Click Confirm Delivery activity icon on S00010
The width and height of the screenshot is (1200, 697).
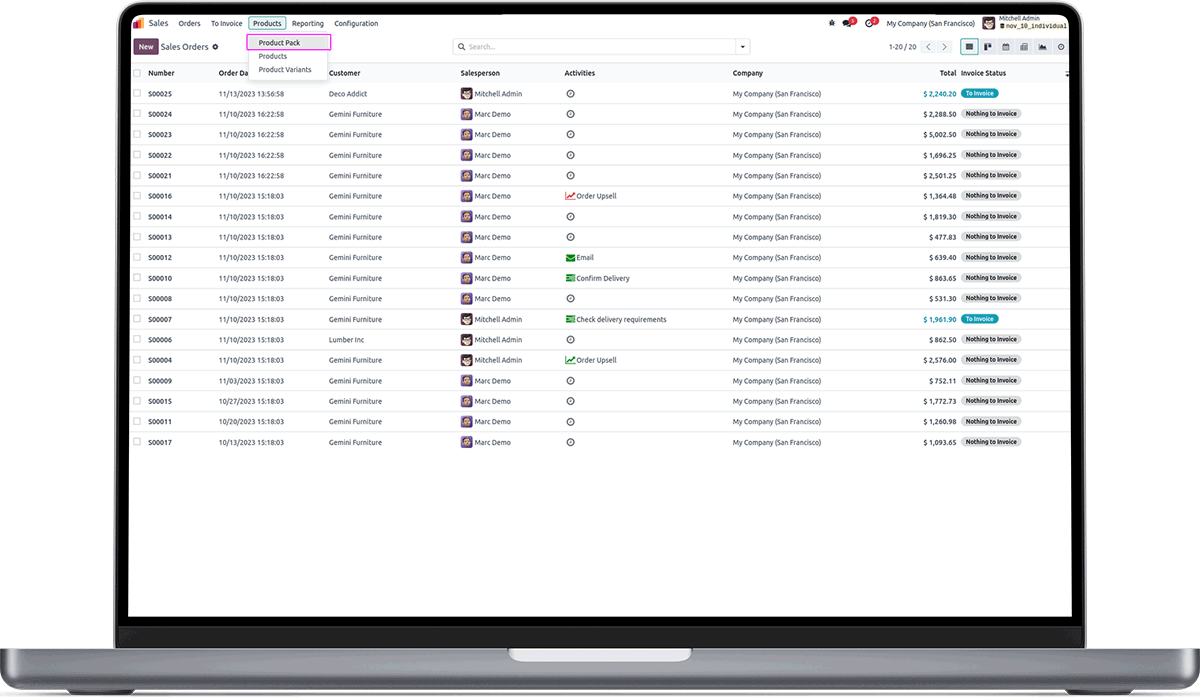pos(570,278)
